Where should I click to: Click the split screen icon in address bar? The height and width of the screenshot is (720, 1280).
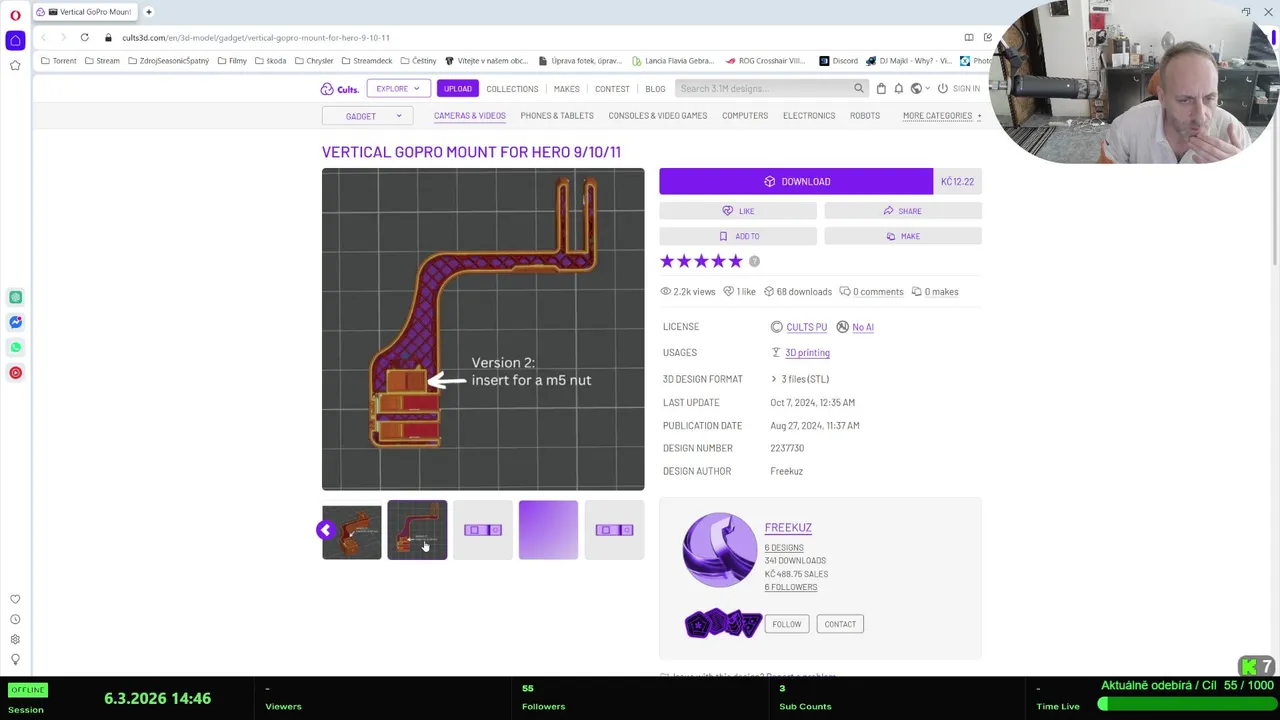pos(968,37)
